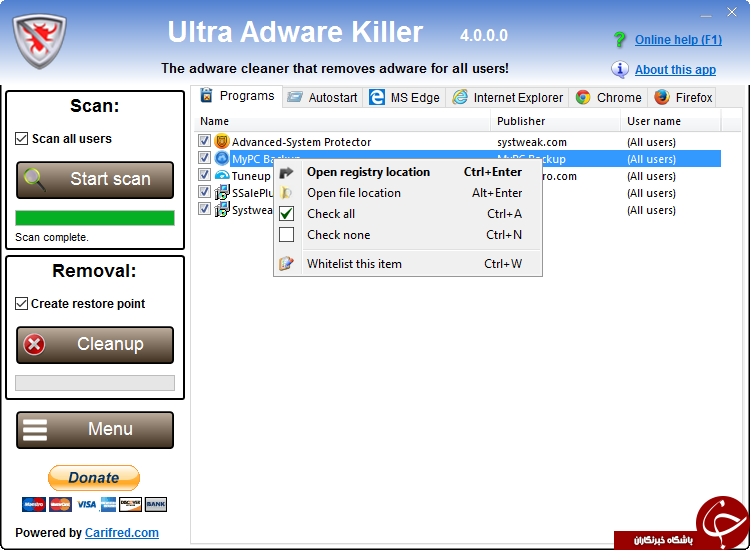The width and height of the screenshot is (750, 550).
Task: Switch to the Autostart tab
Action: pos(323,98)
